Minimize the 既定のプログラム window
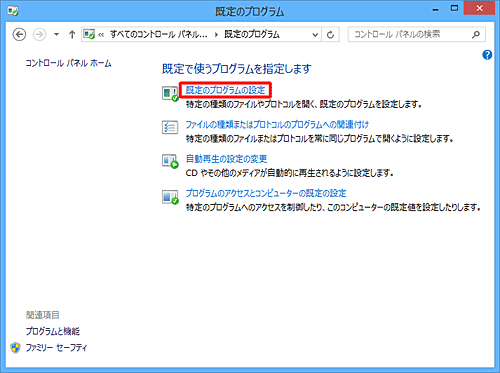Viewport: 500px width, 373px height. (x=435, y=9)
